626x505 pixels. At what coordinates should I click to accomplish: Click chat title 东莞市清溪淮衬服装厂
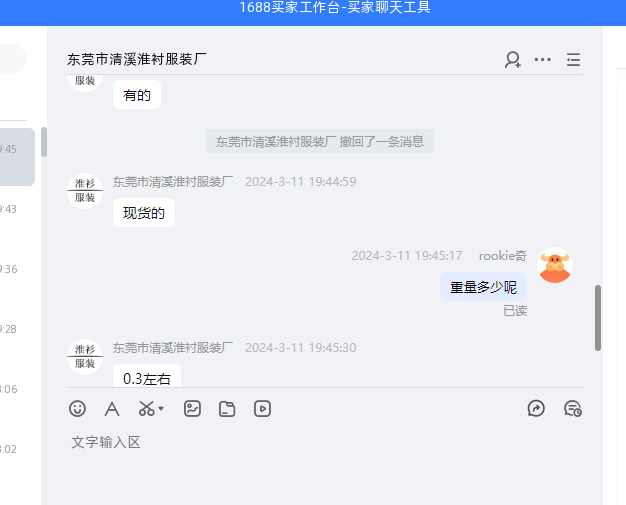[x=137, y=59]
